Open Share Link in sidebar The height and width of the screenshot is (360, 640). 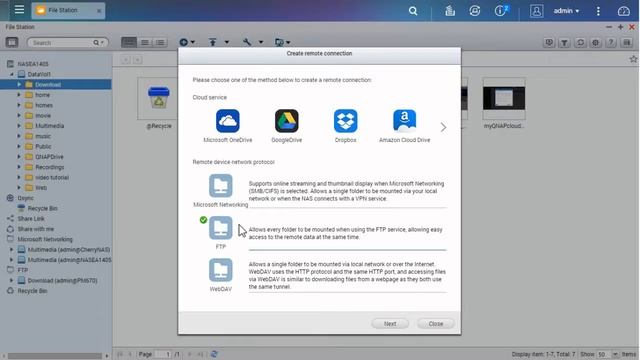click(31, 219)
